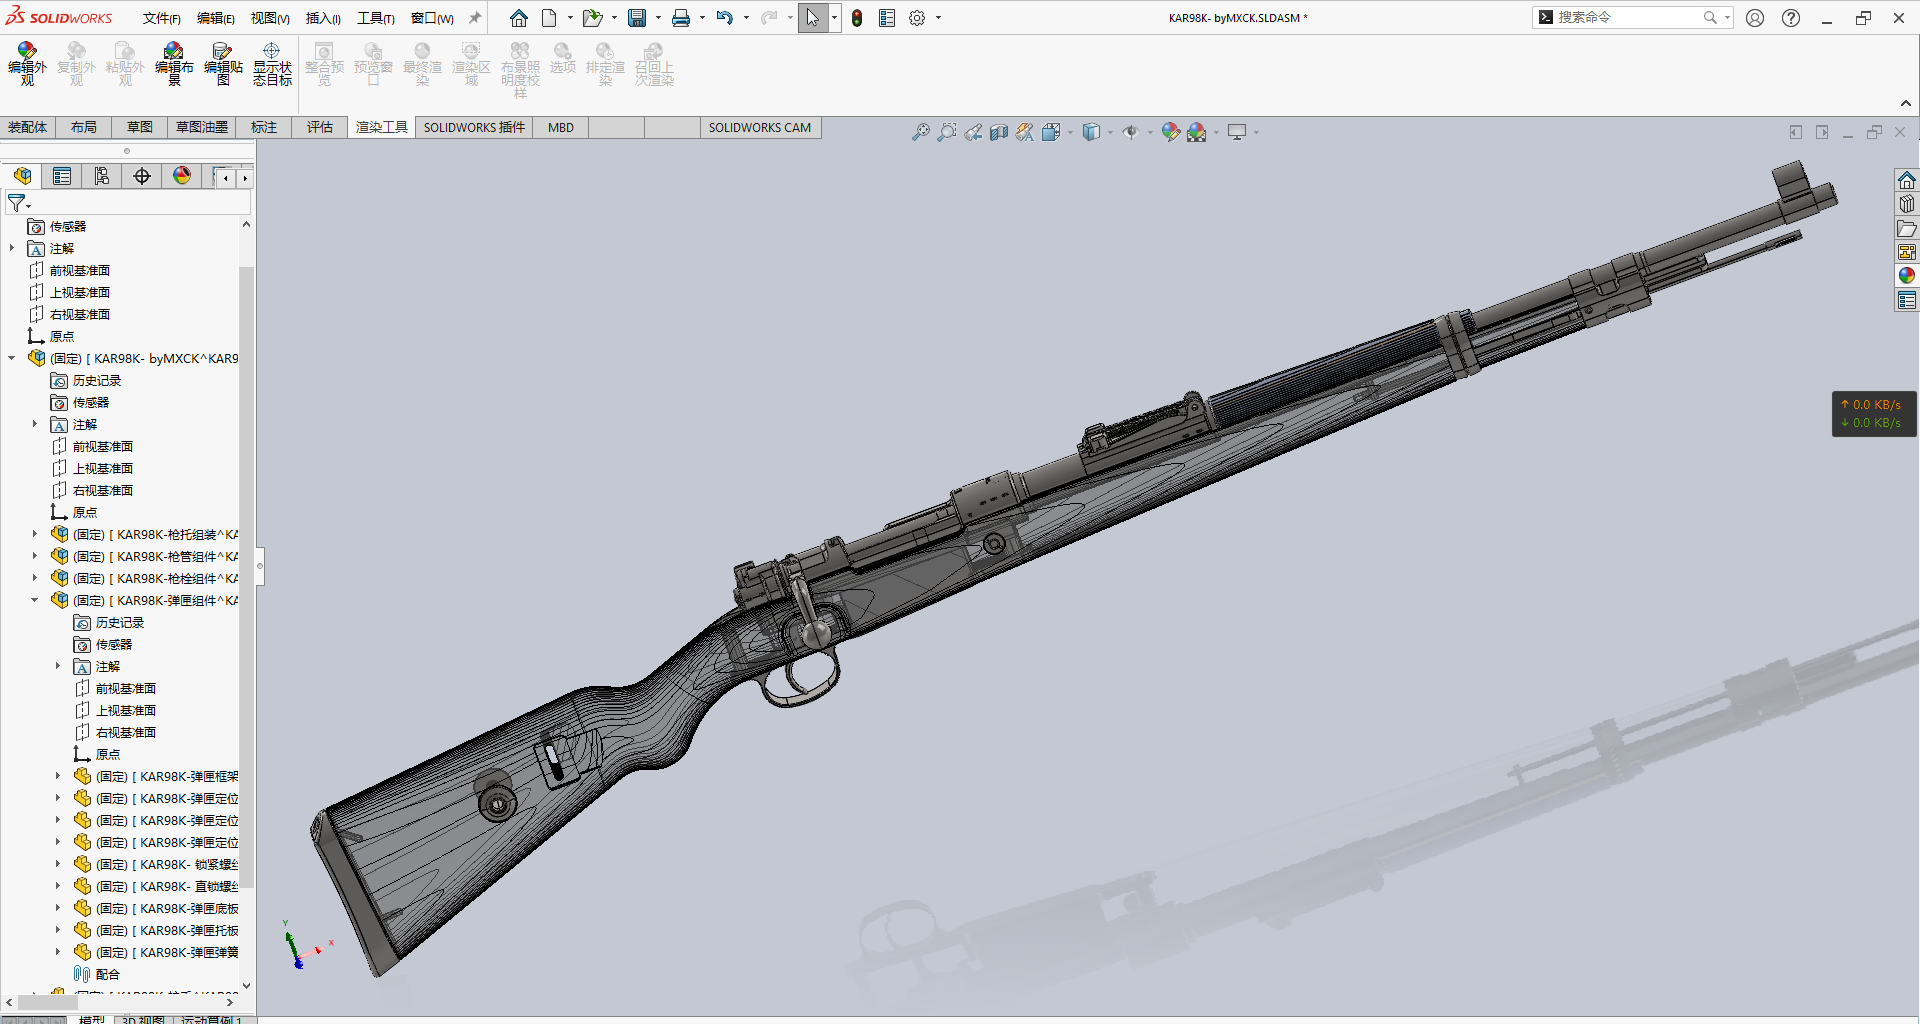
Task: Open File Properties list icon
Action: pyautogui.click(x=887, y=18)
